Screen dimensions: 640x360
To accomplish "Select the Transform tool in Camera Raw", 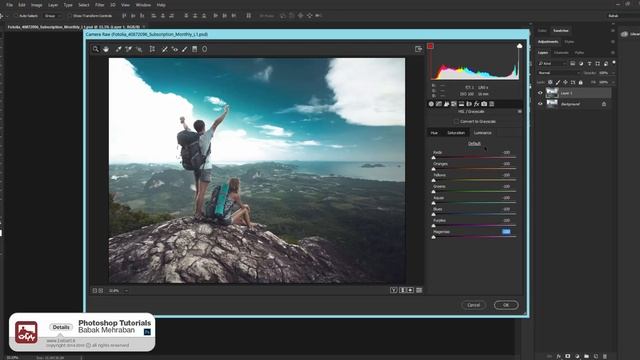I will (152, 49).
